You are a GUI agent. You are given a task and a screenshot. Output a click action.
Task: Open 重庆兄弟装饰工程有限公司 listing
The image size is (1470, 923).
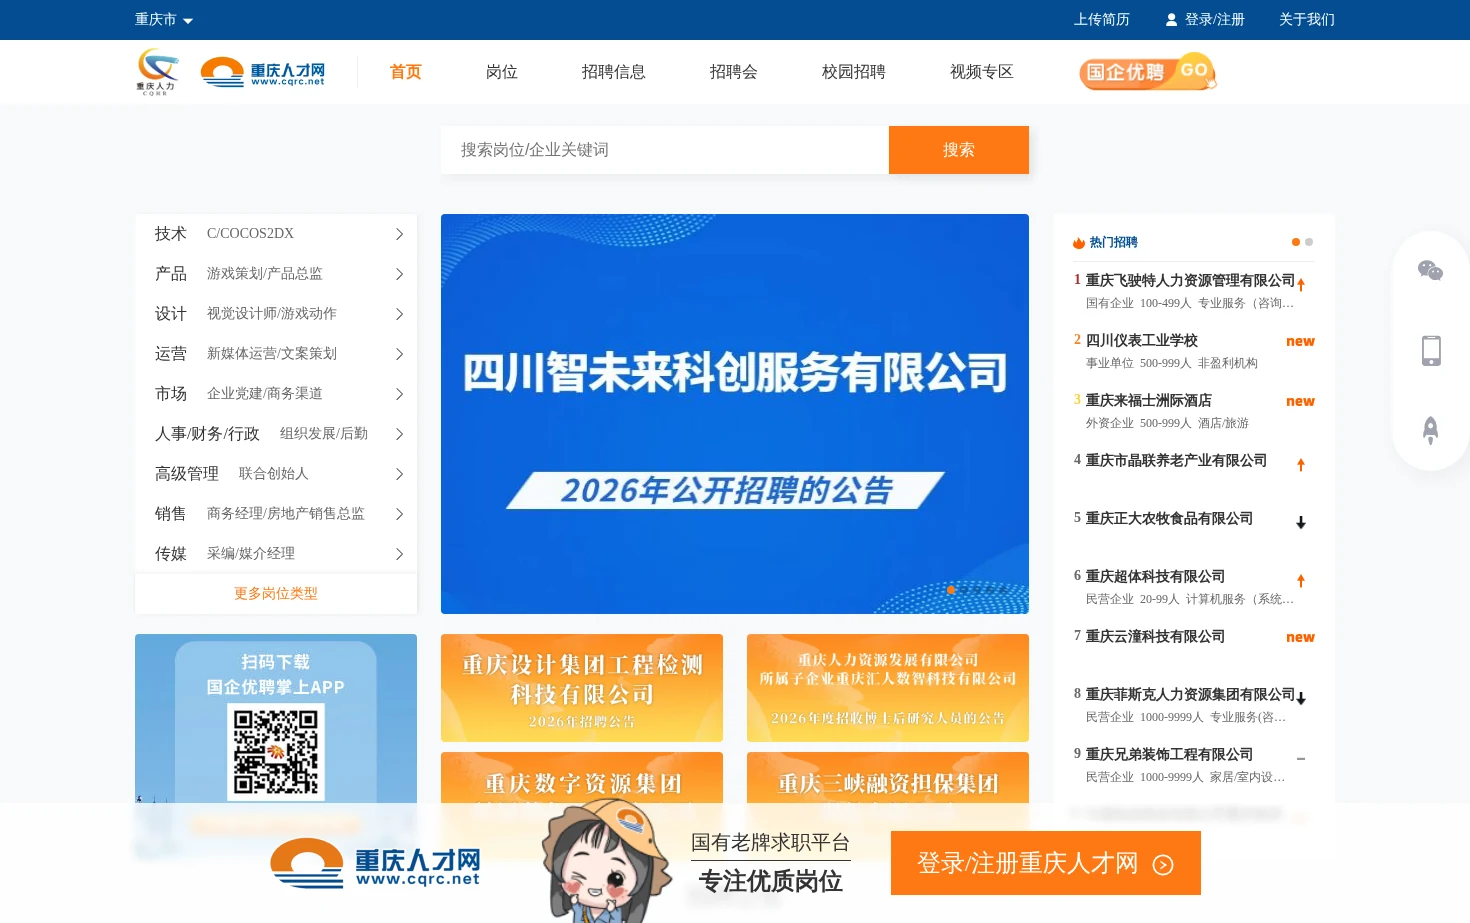pyautogui.click(x=1169, y=755)
